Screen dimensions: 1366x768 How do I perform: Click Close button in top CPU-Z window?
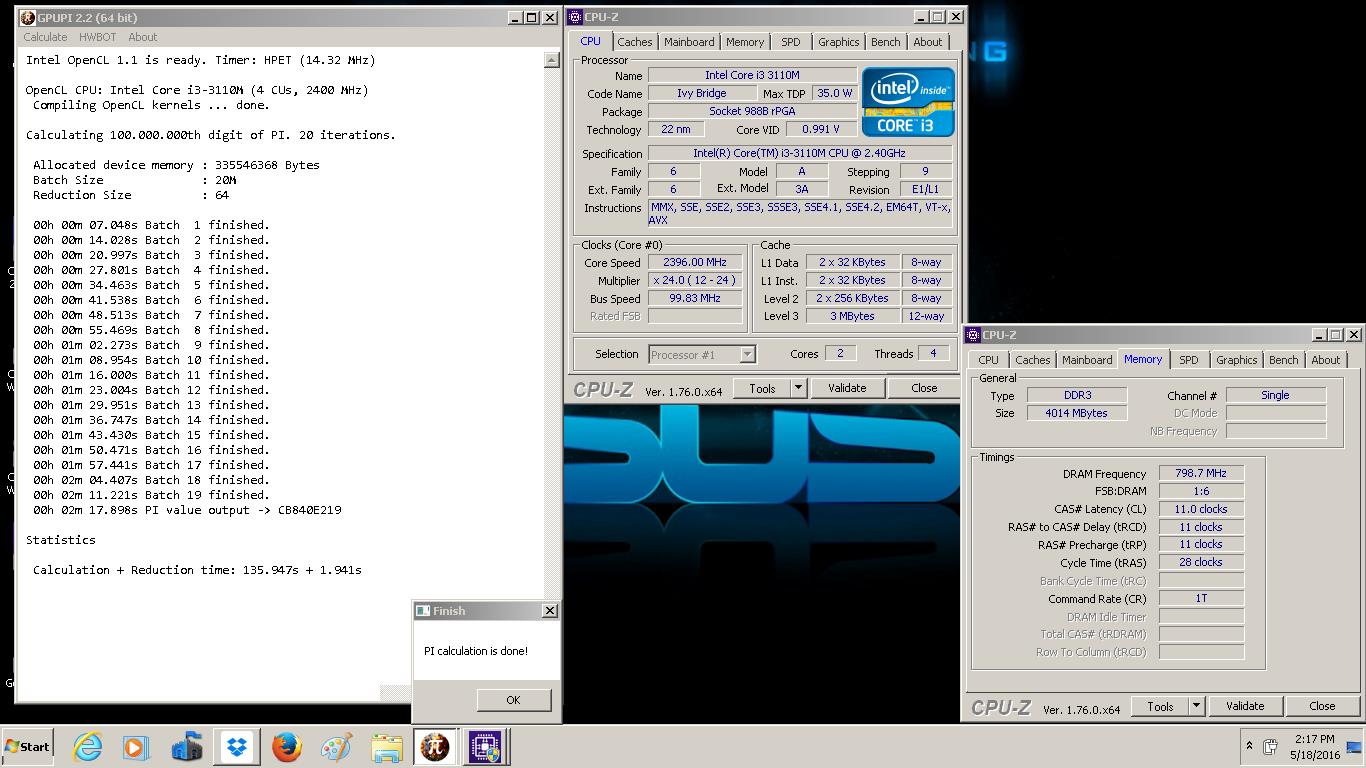(924, 388)
